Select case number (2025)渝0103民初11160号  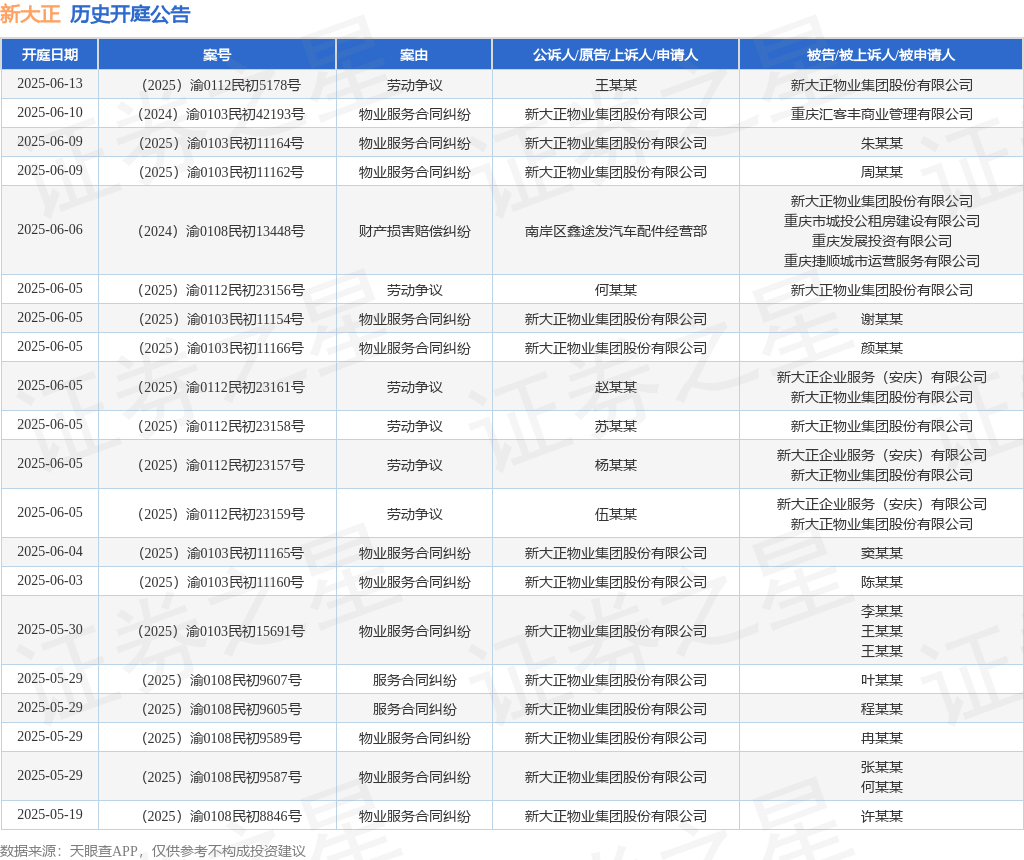[x=221, y=582]
